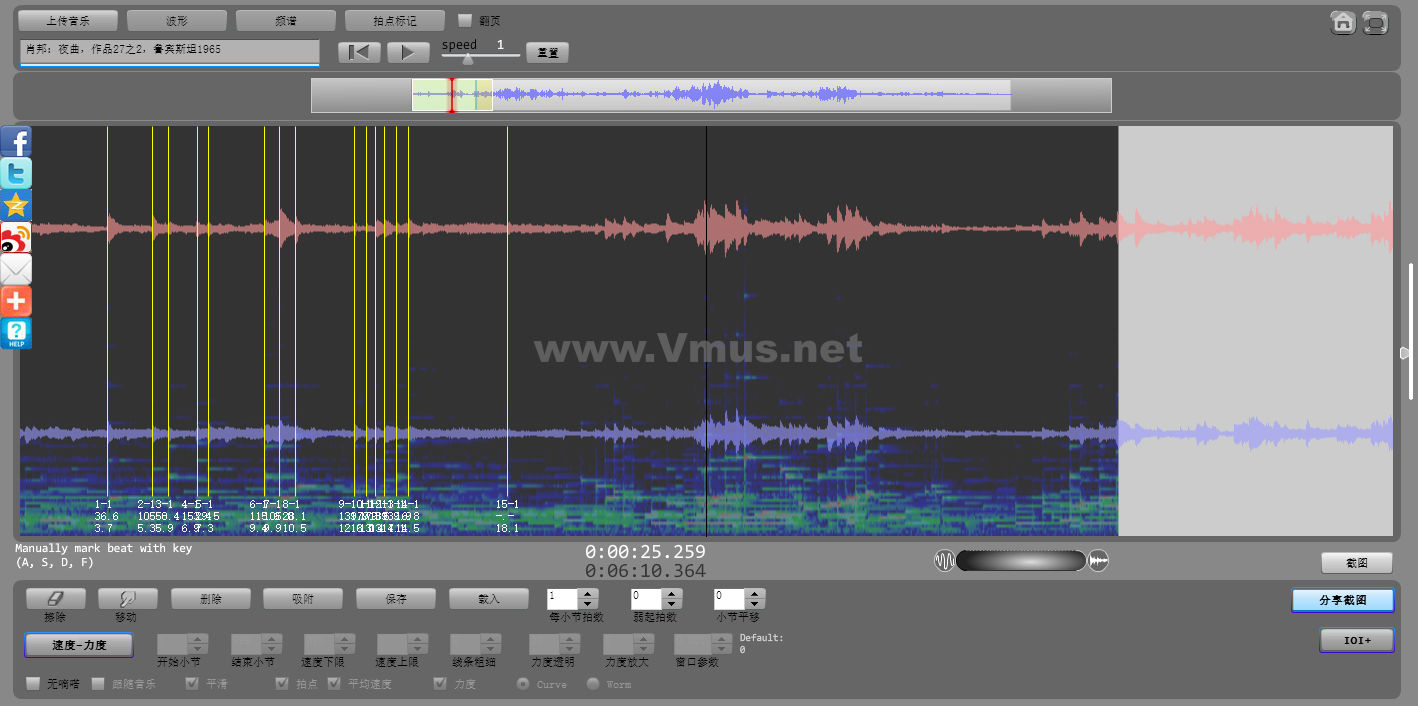1418x706 pixels.
Task: Tick the 无嘀嗒 checkbox
Action: 34,684
